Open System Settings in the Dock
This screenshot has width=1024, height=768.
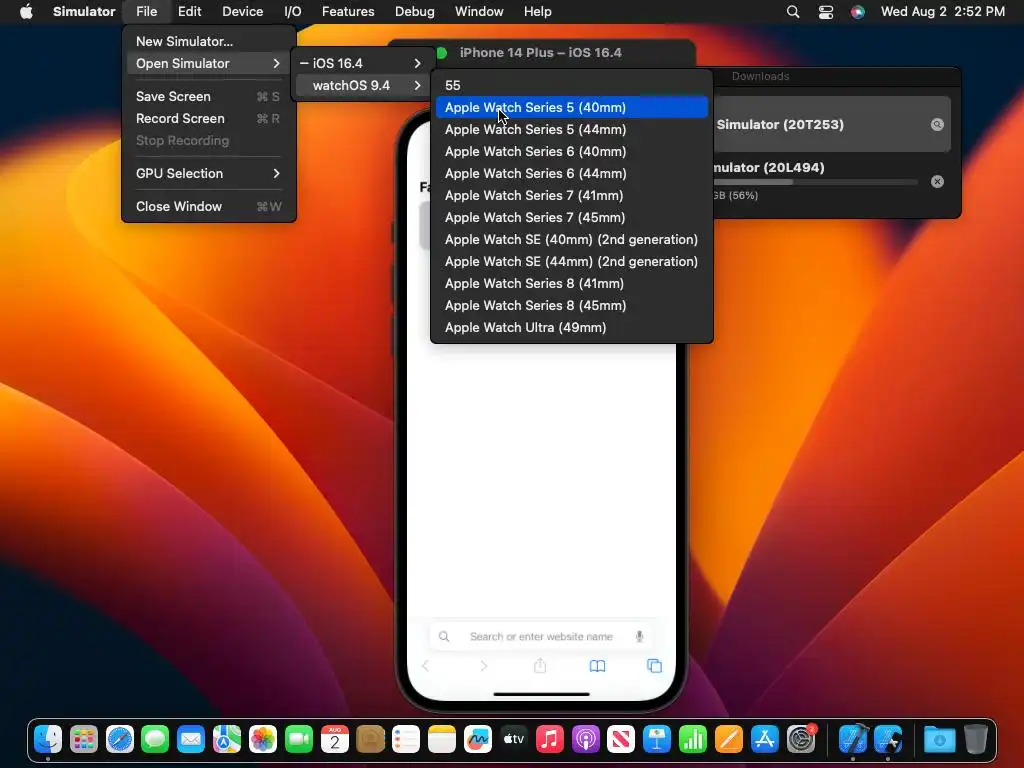(x=801, y=740)
